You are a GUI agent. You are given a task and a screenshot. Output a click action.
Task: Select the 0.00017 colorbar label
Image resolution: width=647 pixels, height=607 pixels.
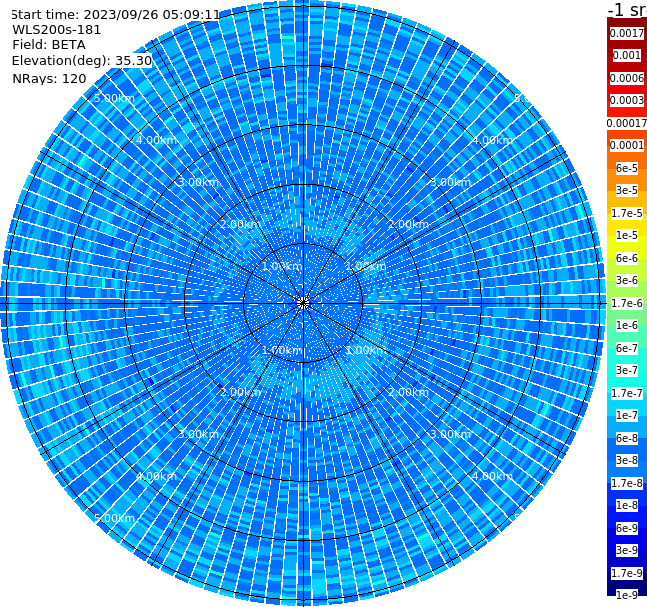click(627, 123)
